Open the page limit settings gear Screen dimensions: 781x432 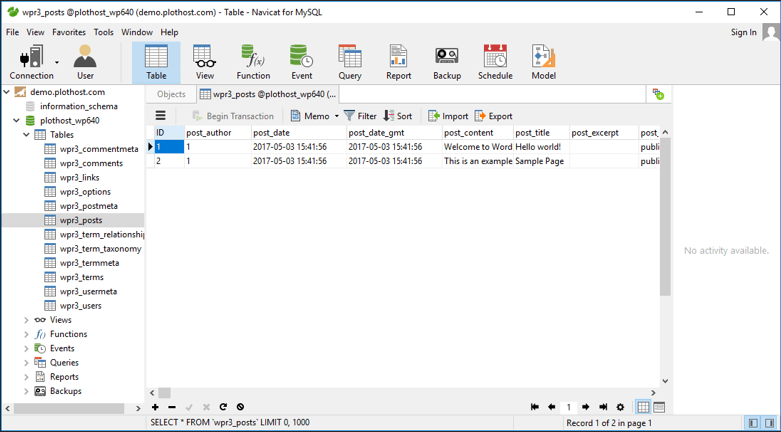tap(620, 407)
